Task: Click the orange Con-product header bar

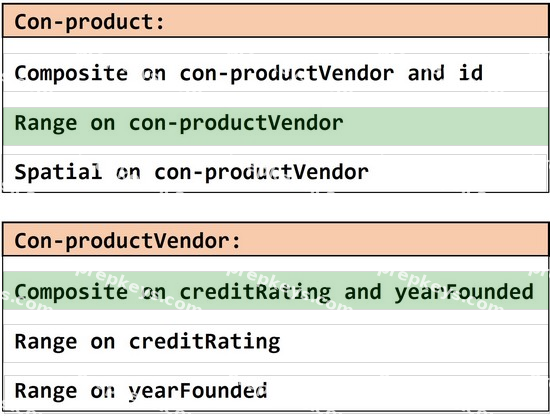Action: coord(275,21)
